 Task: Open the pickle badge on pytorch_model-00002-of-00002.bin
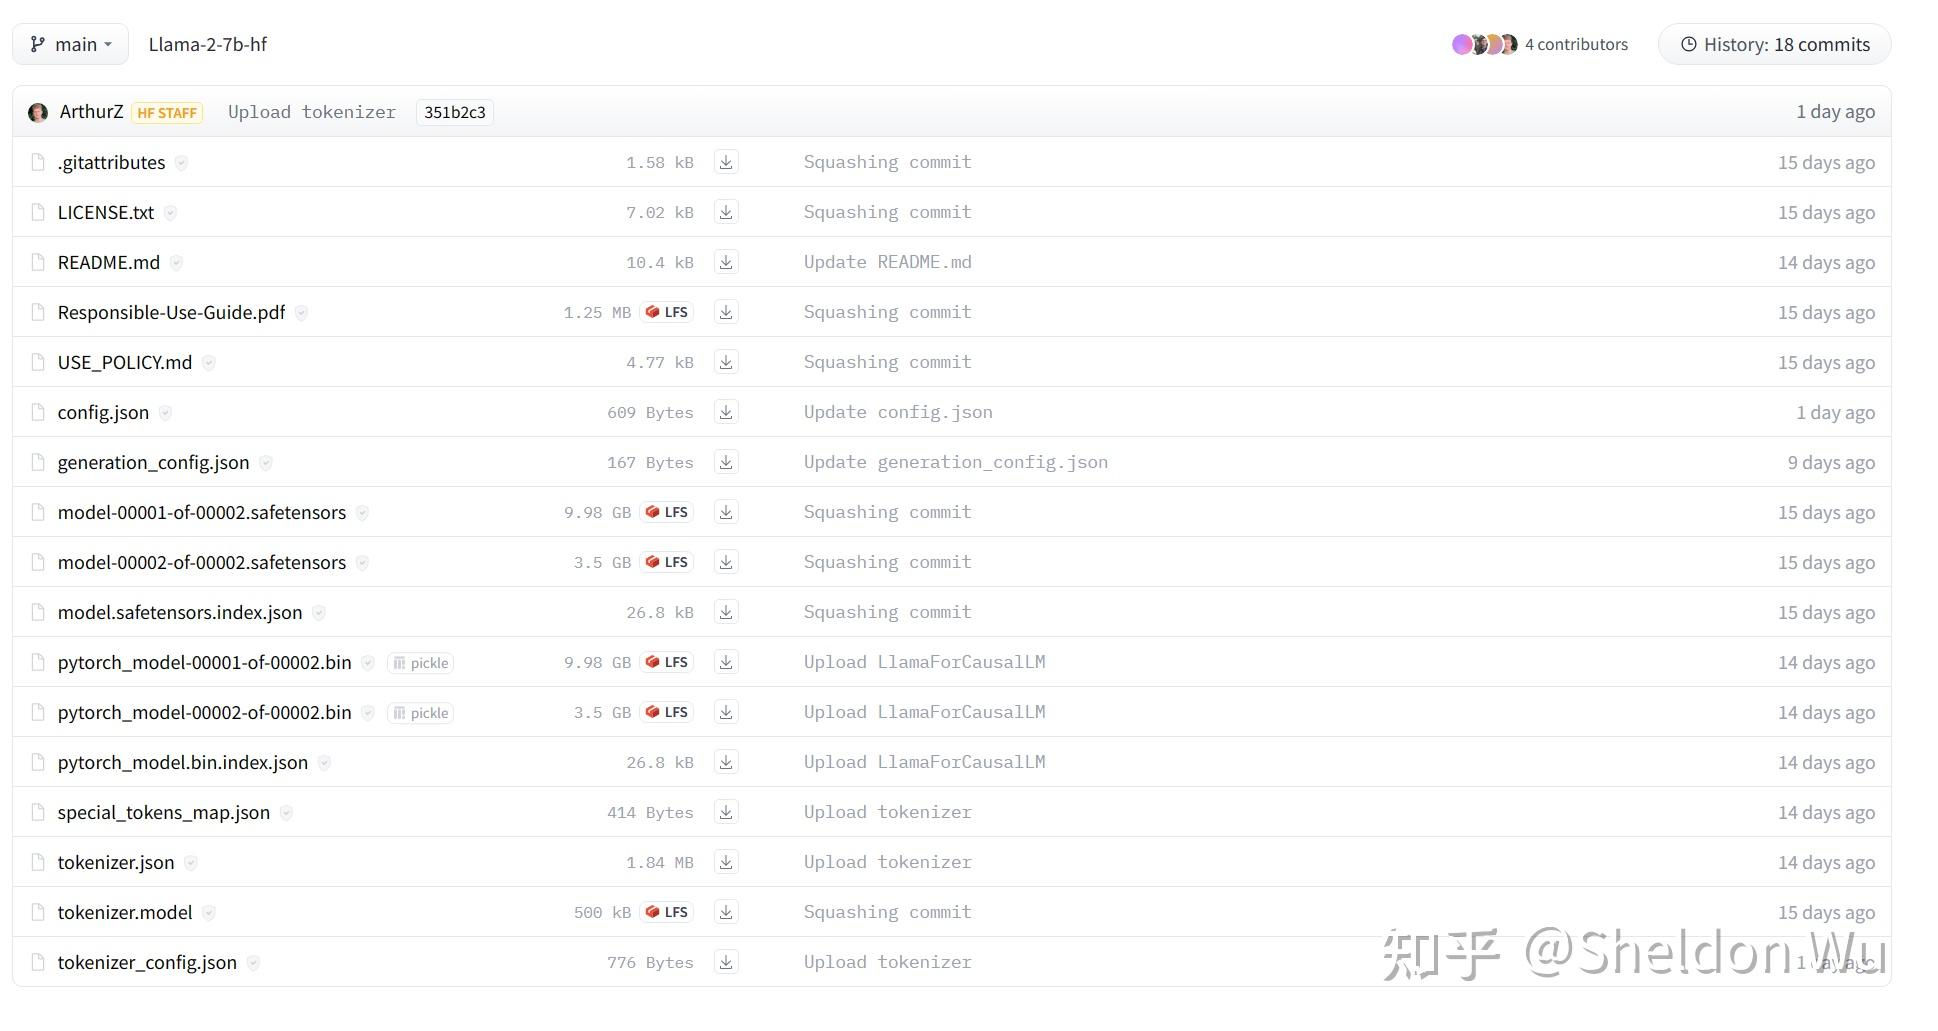420,712
